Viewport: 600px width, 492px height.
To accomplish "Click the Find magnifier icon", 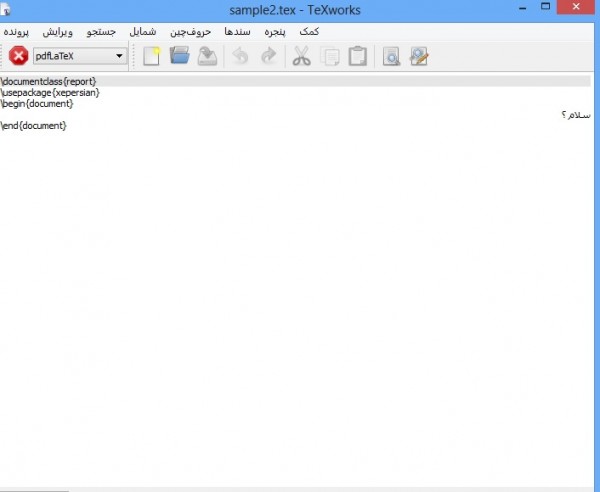I will (x=391, y=56).
